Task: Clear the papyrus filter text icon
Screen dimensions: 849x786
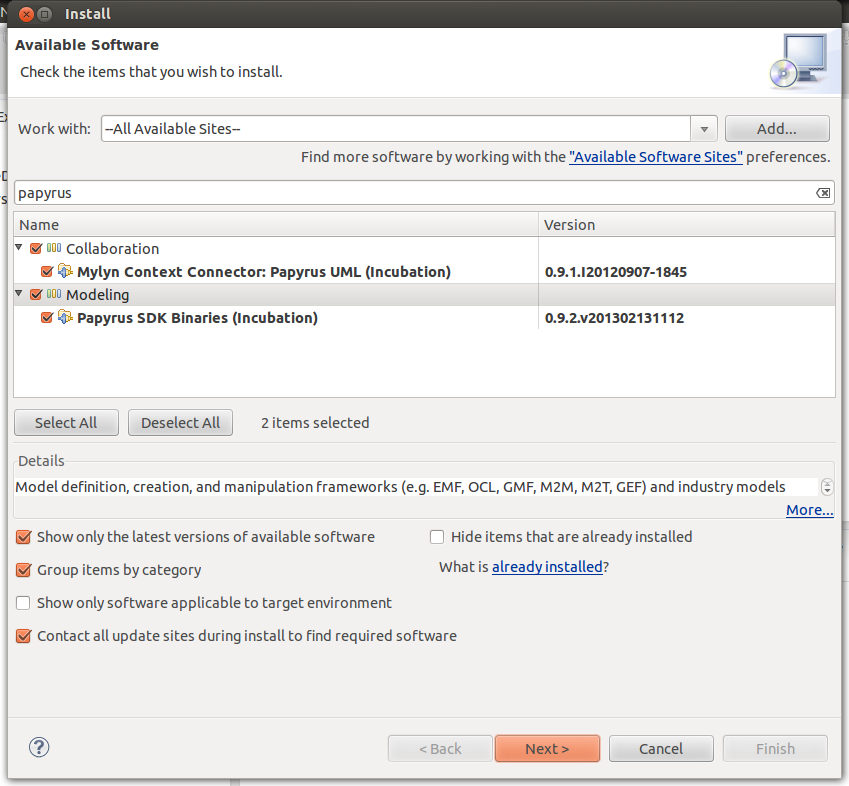Action: [x=822, y=193]
